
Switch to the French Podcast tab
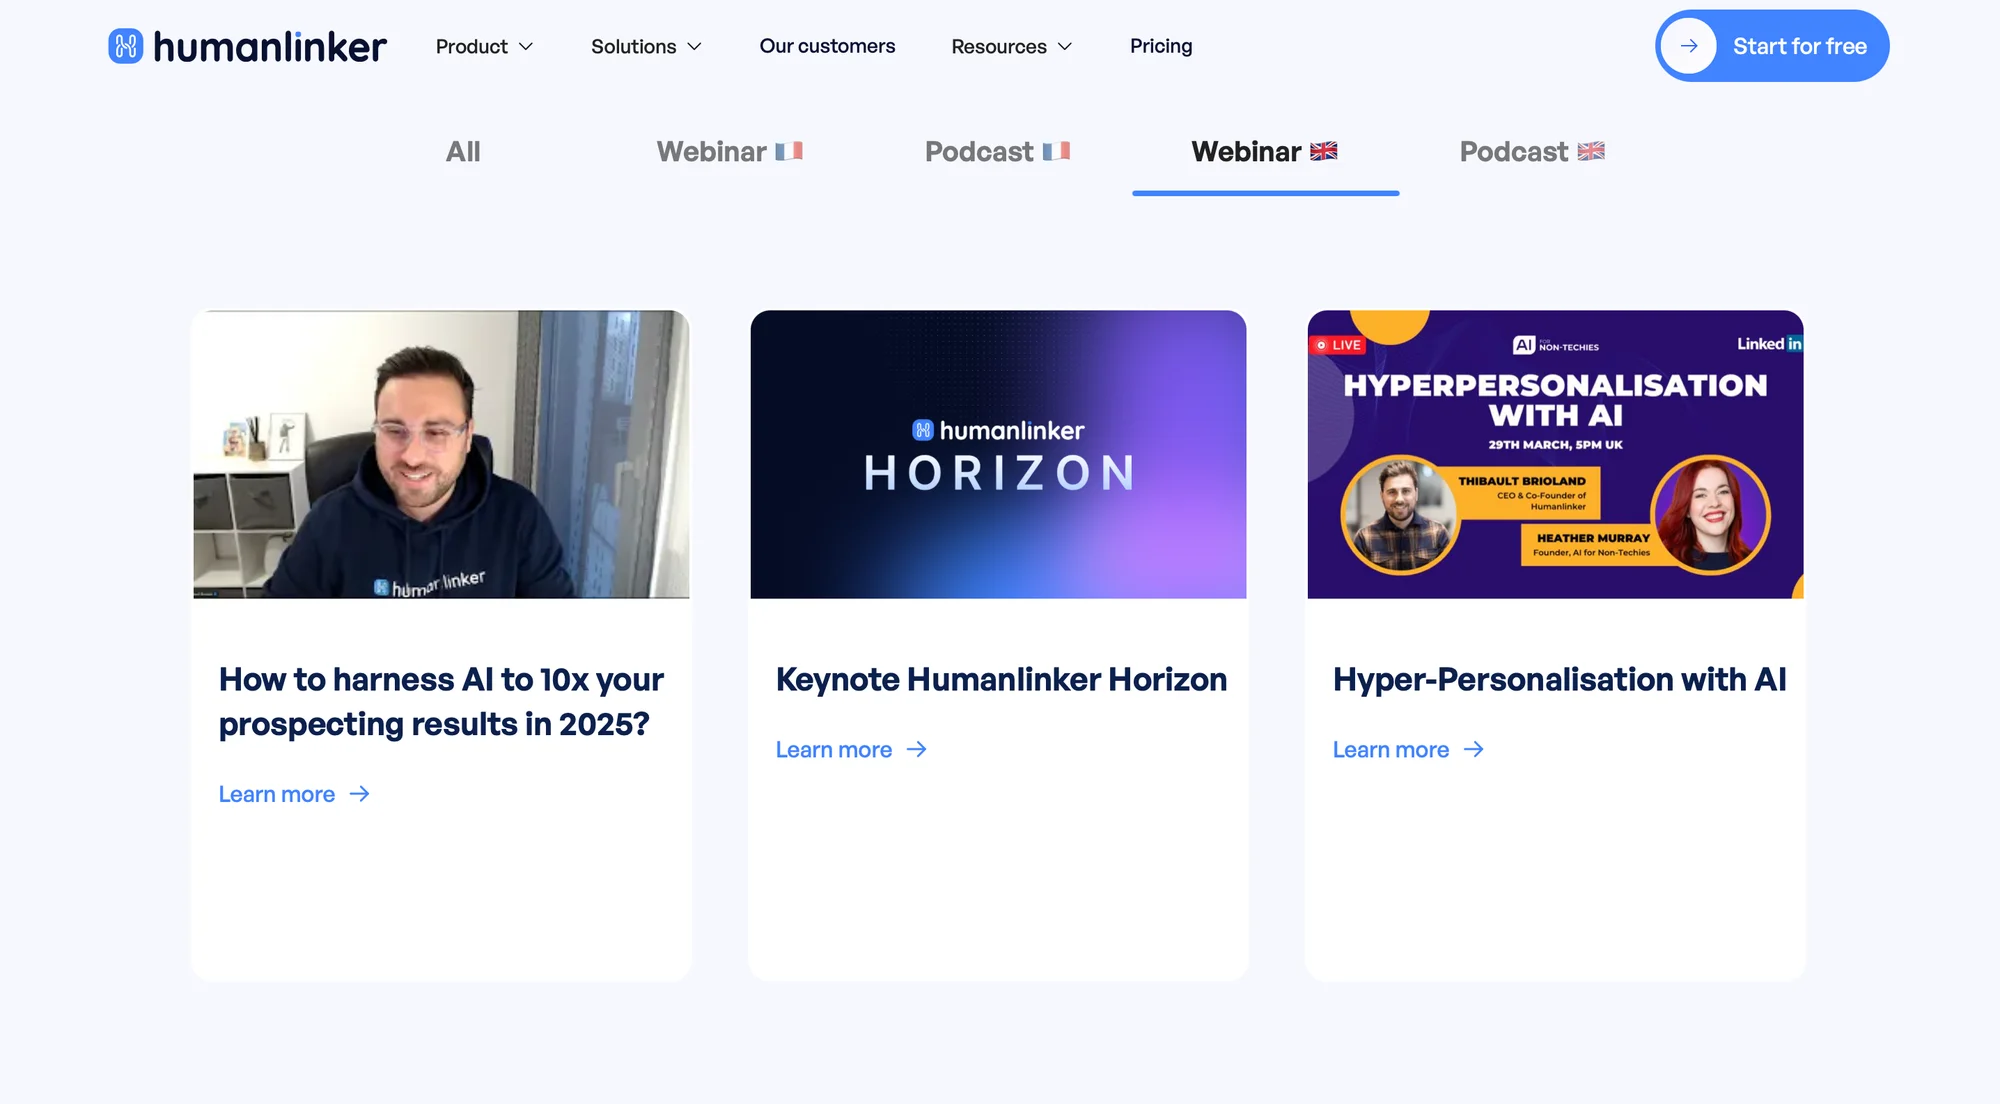tap(998, 152)
